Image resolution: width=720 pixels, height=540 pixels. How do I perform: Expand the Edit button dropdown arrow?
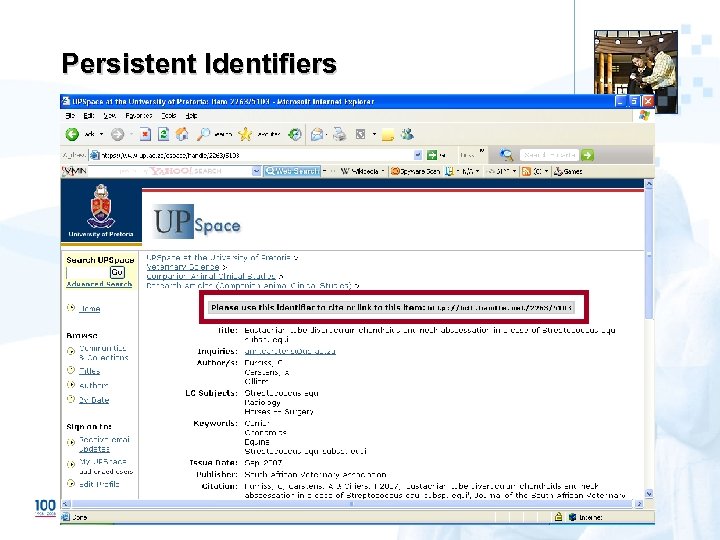click(374, 134)
